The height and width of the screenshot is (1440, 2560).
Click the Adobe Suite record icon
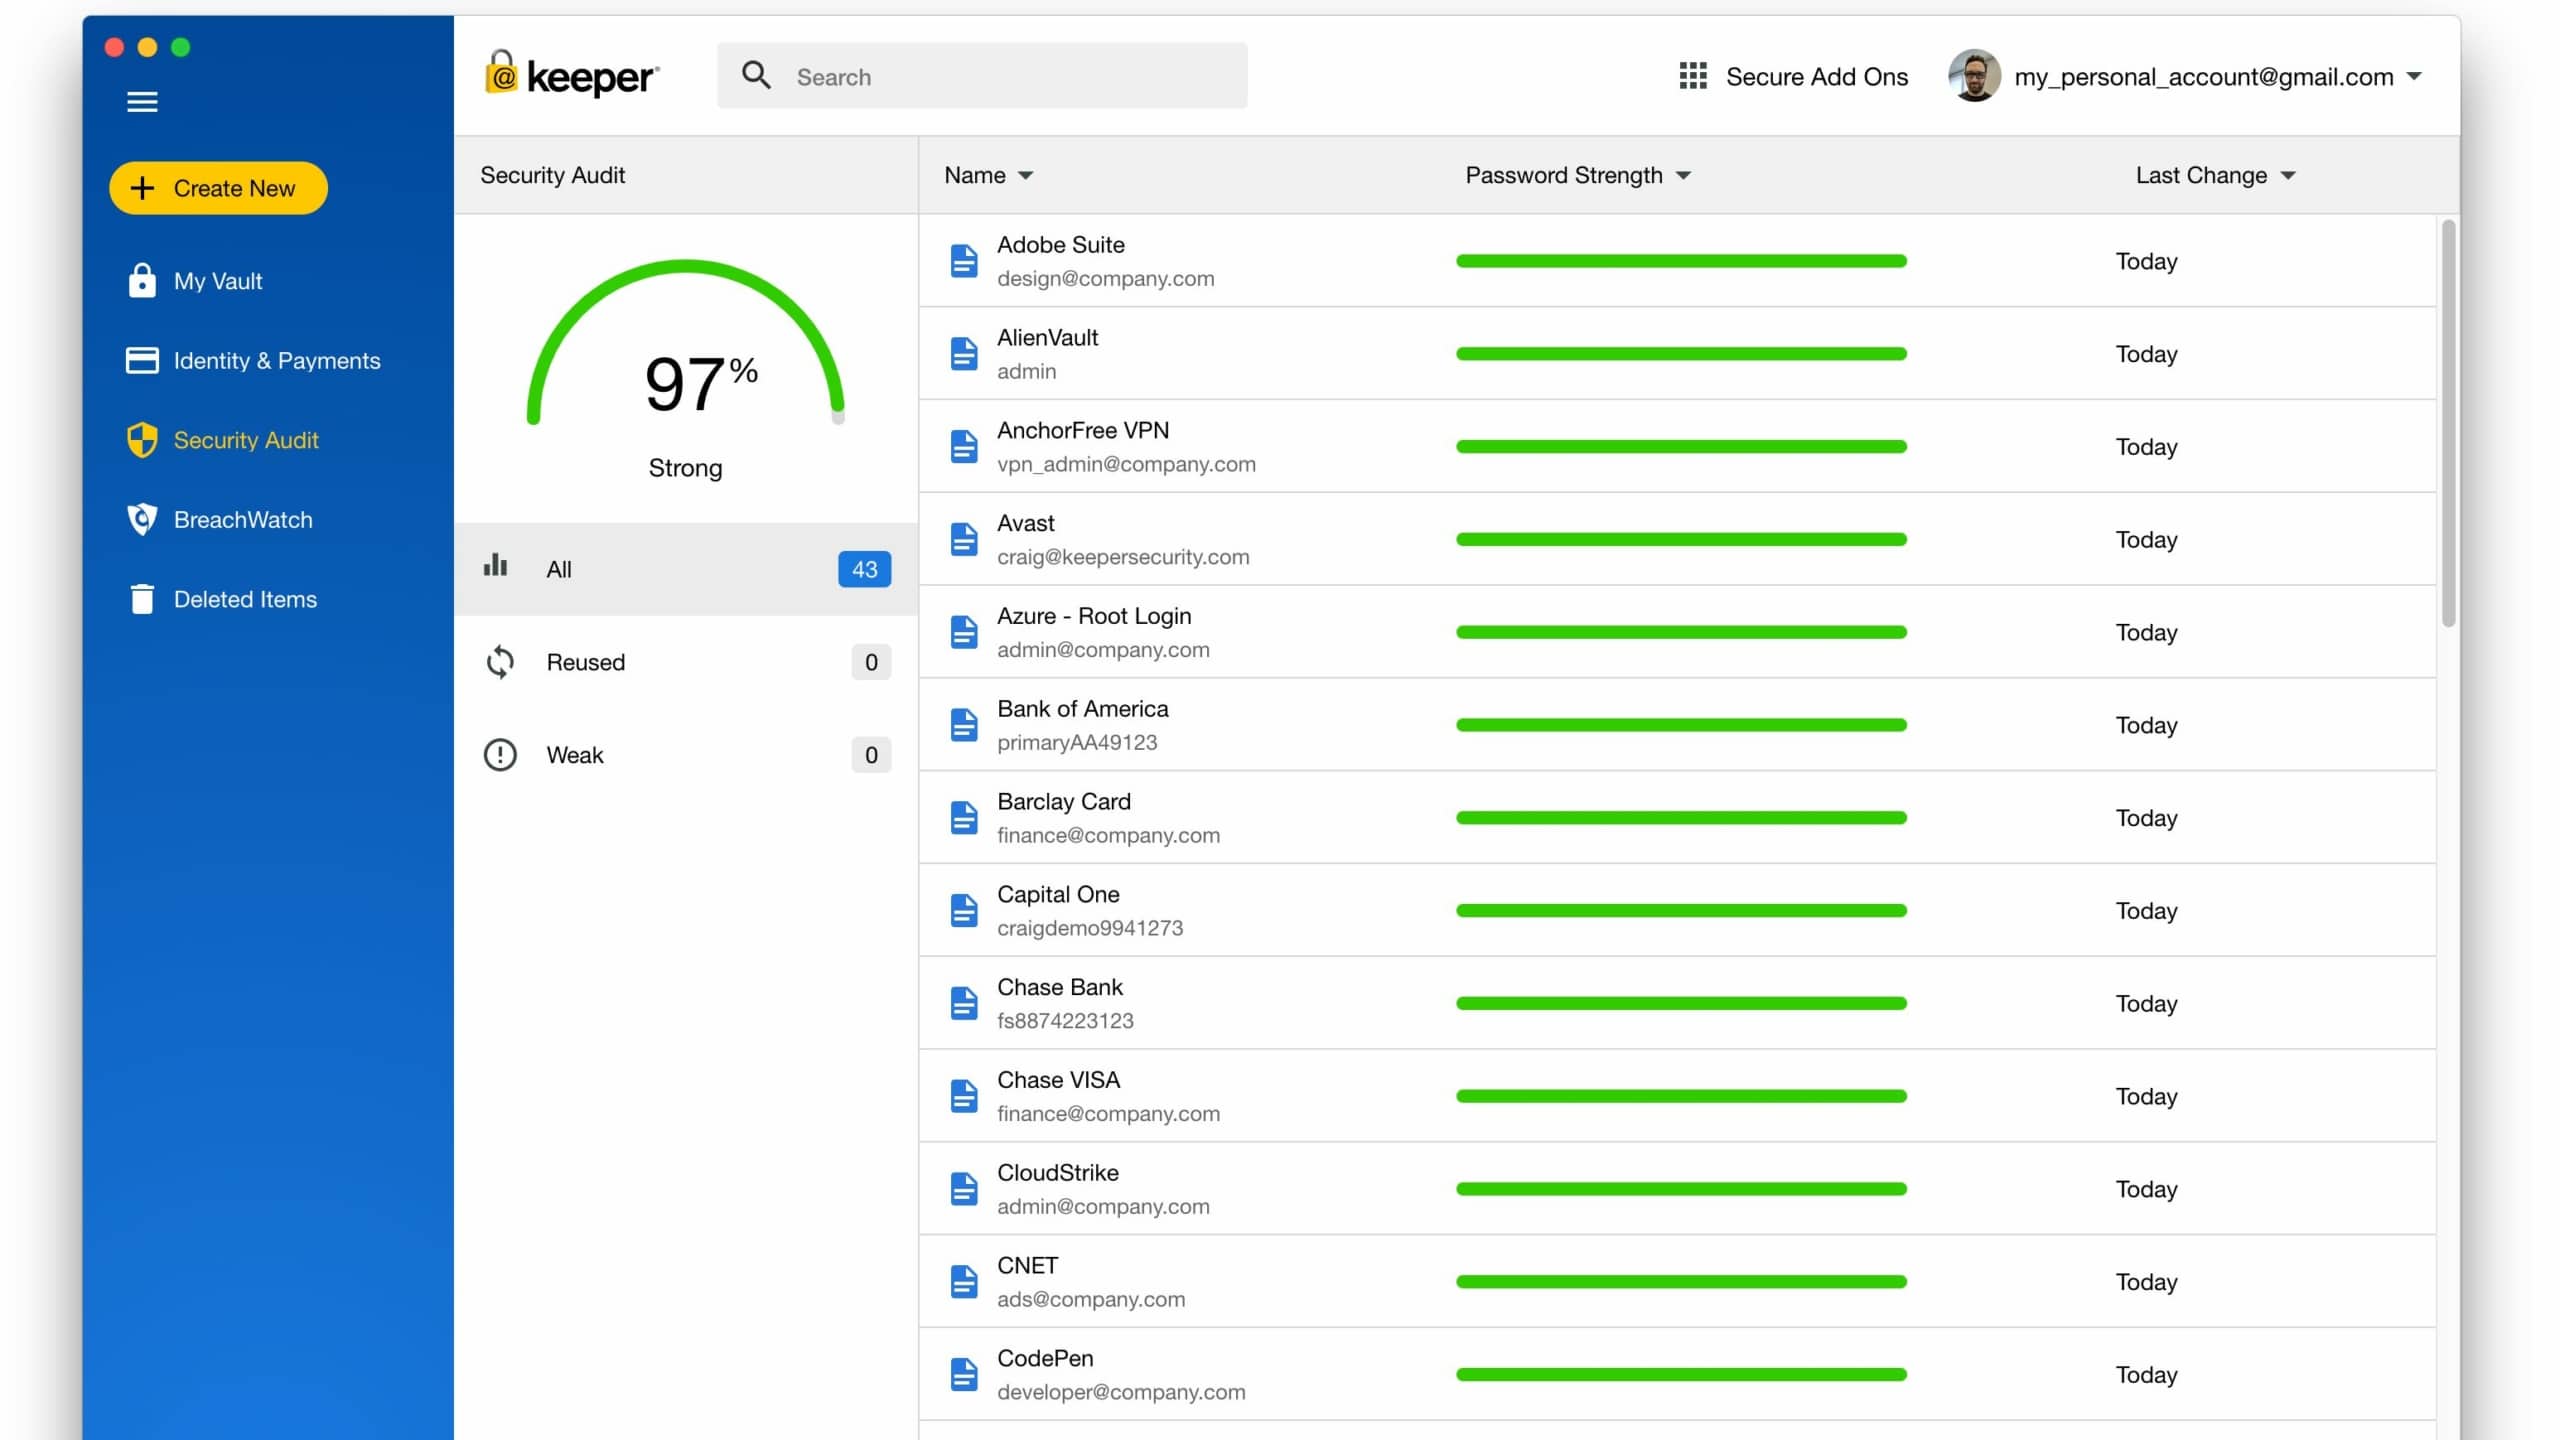pos(963,261)
